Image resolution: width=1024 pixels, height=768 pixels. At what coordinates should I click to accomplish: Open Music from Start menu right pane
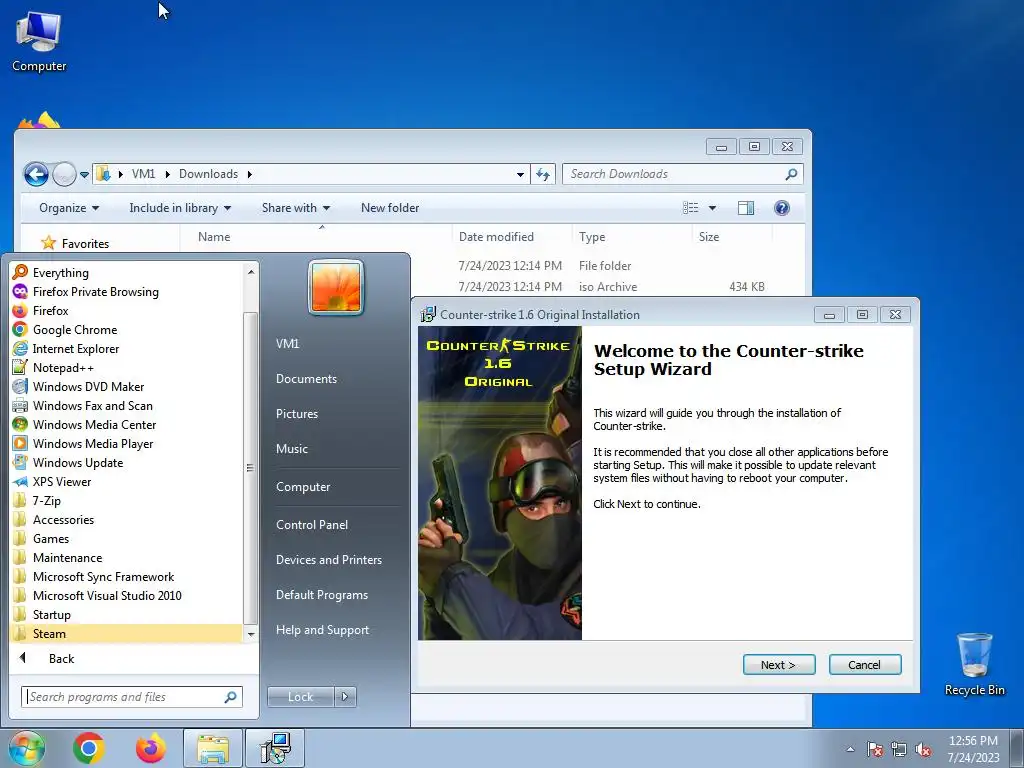pyautogui.click(x=291, y=449)
